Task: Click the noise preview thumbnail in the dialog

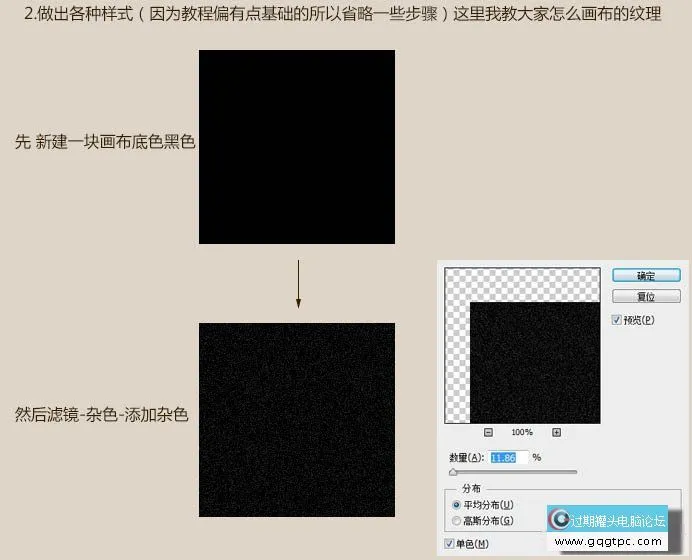Action: (523, 346)
